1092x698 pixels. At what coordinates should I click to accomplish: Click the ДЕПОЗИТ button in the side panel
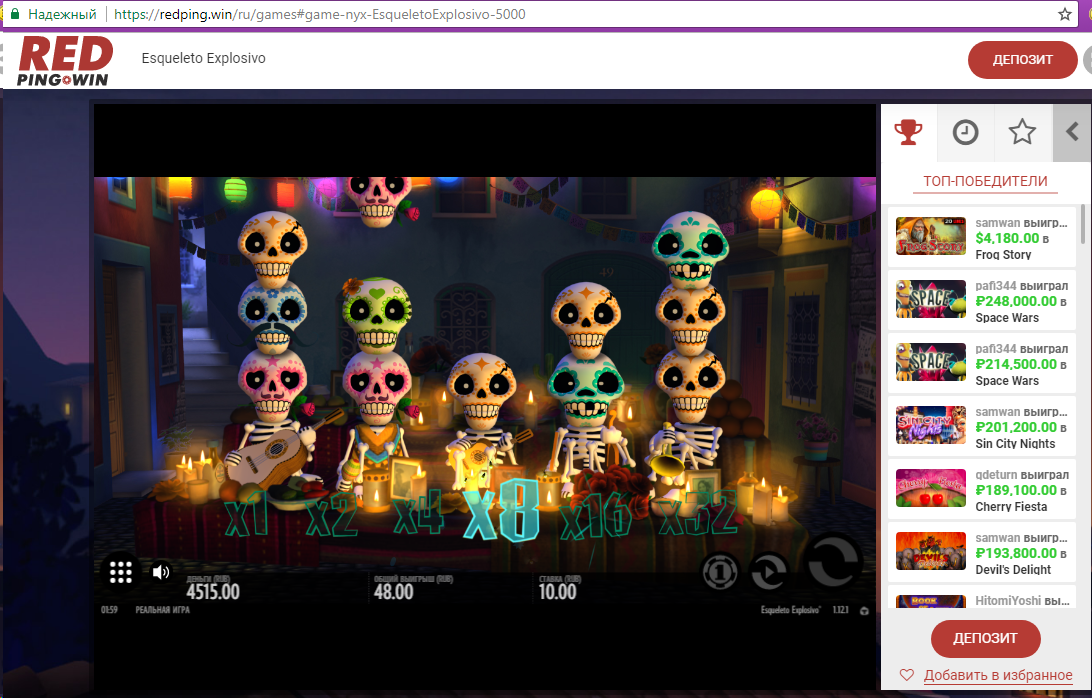click(x=985, y=639)
